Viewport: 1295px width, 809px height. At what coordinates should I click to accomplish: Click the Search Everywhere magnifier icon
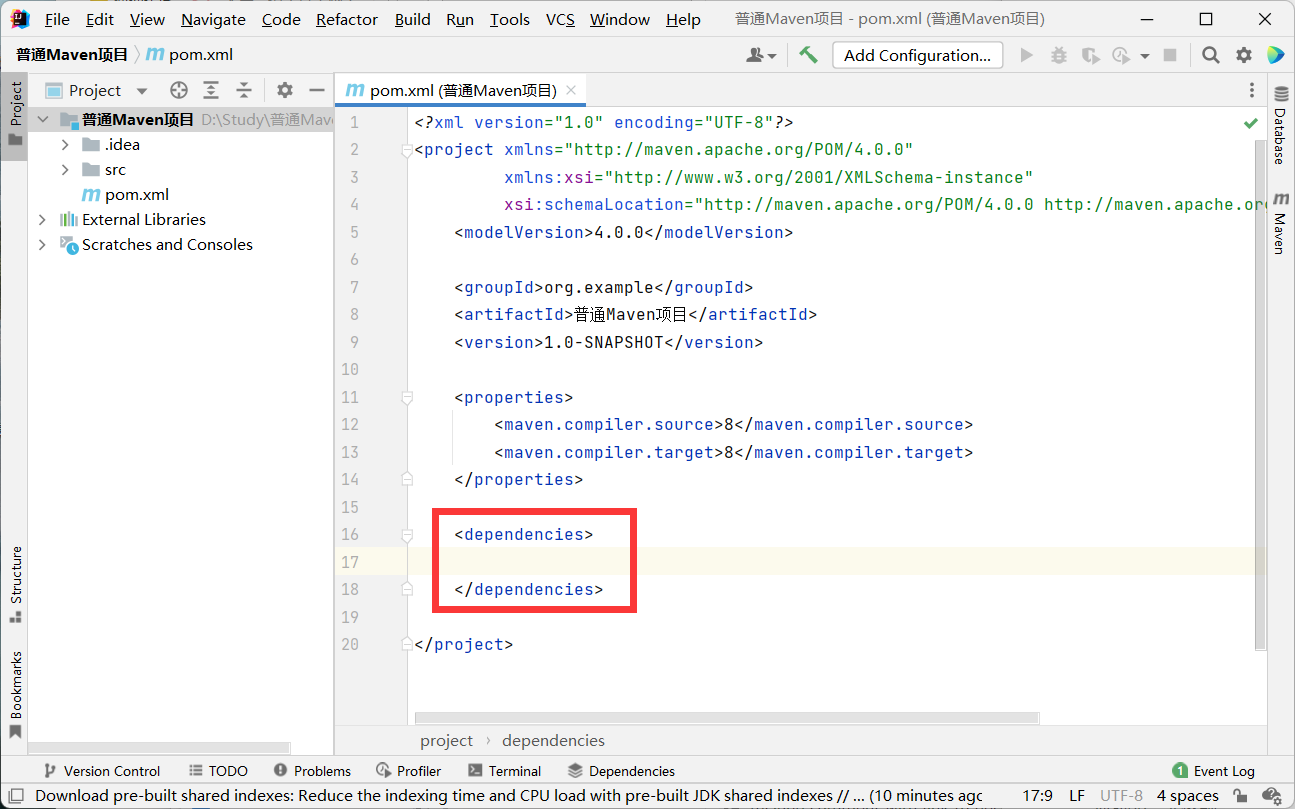(1210, 55)
